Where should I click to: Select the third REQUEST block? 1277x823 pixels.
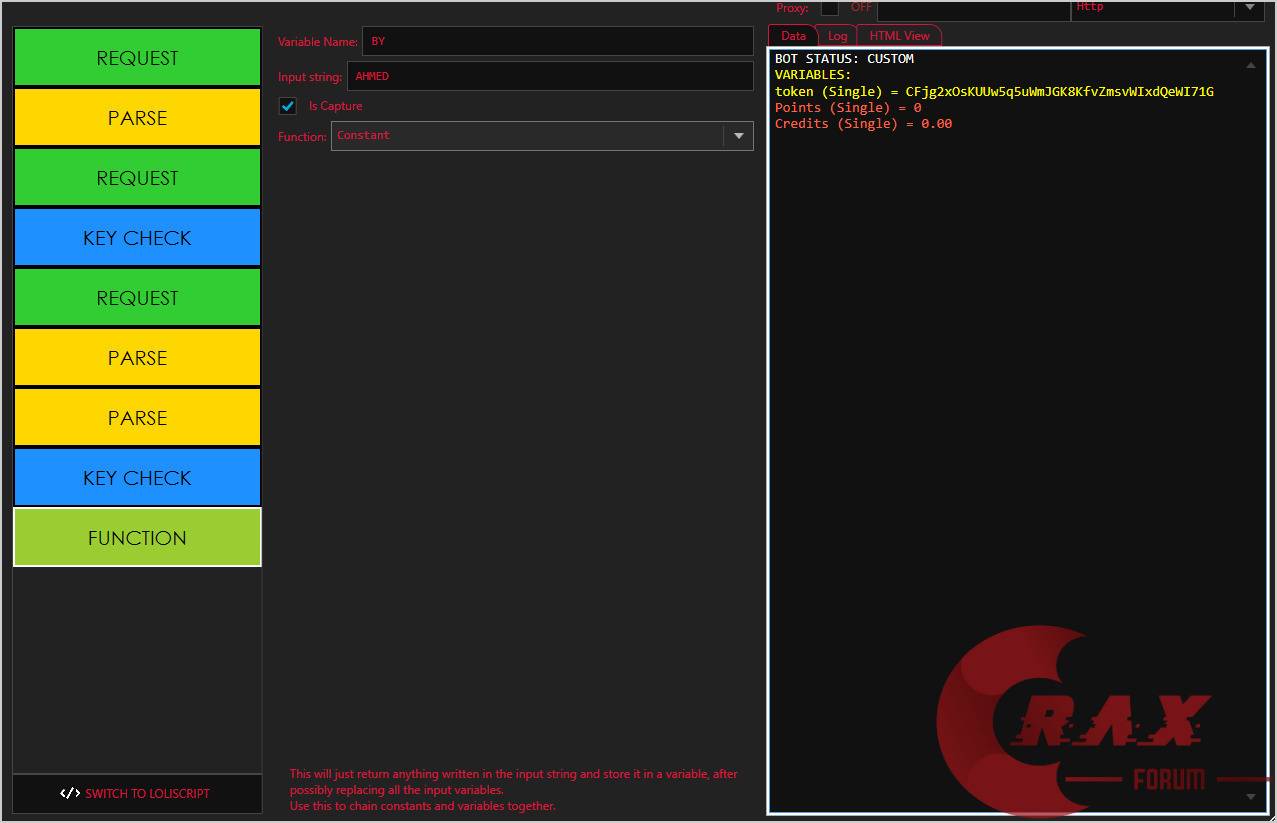[x=136, y=297]
